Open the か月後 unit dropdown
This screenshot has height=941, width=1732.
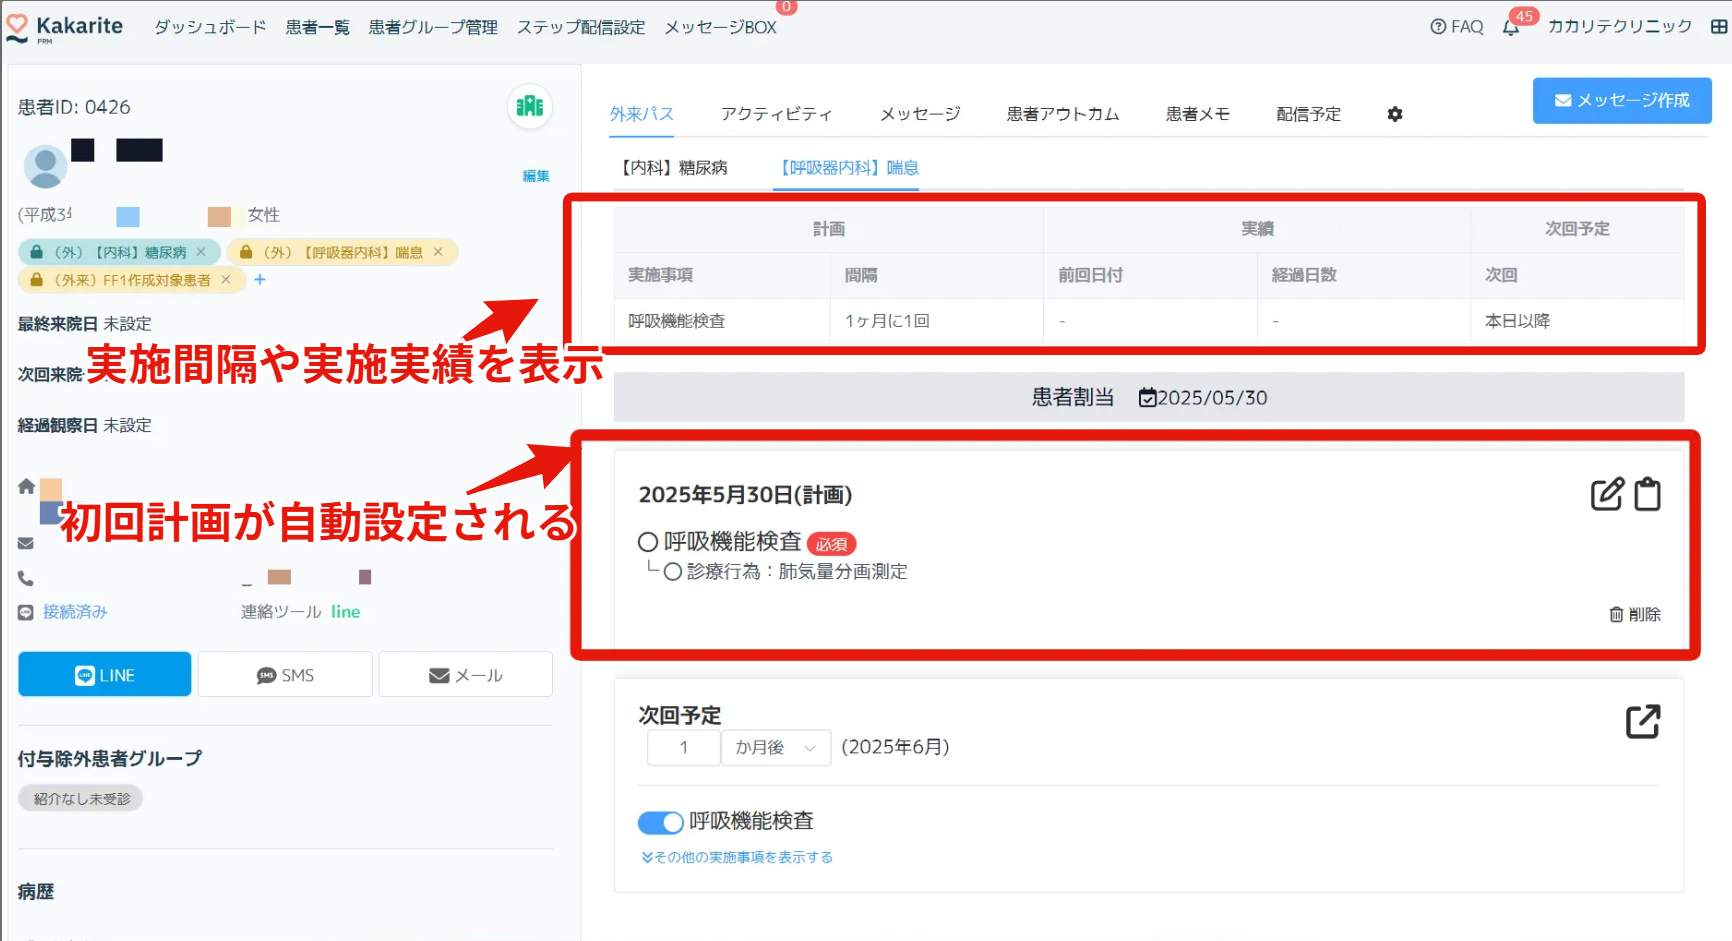776,748
